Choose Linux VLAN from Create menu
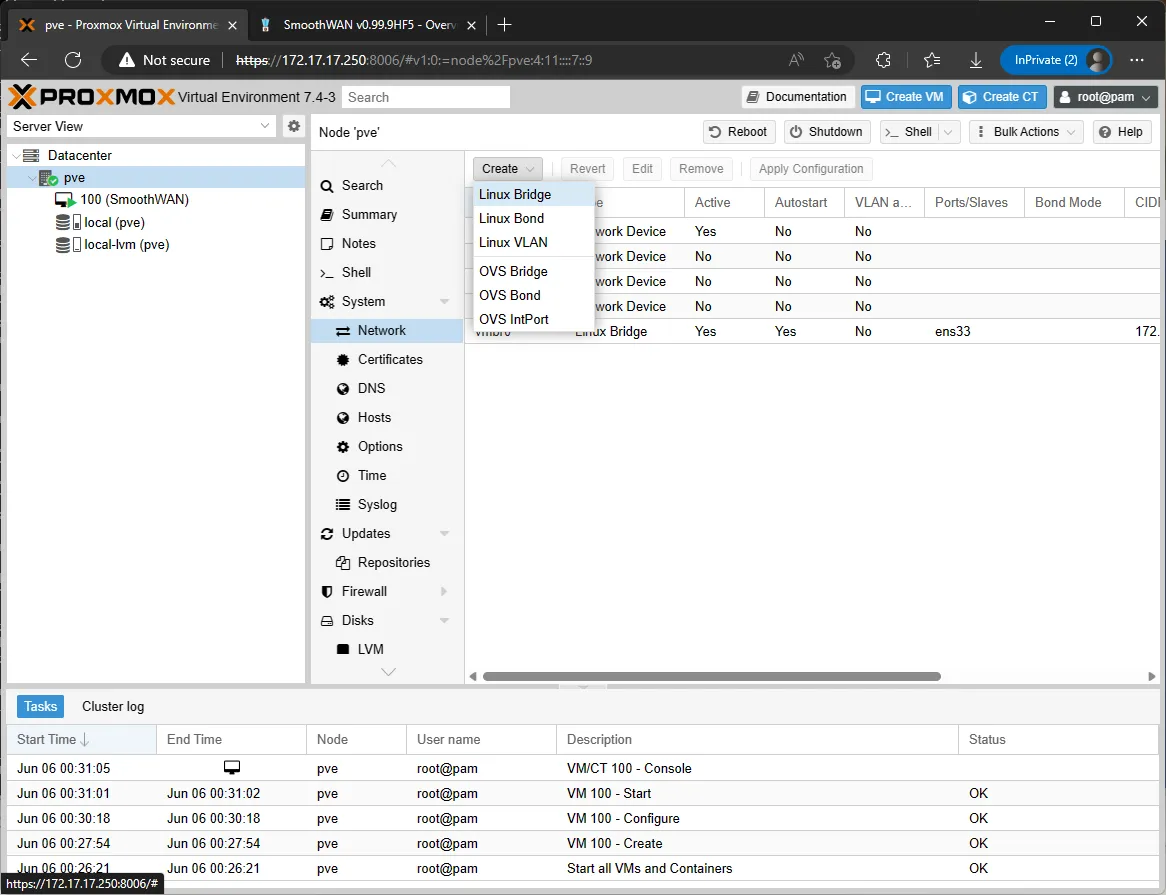Viewport: 1166px width, 895px height. (533, 242)
